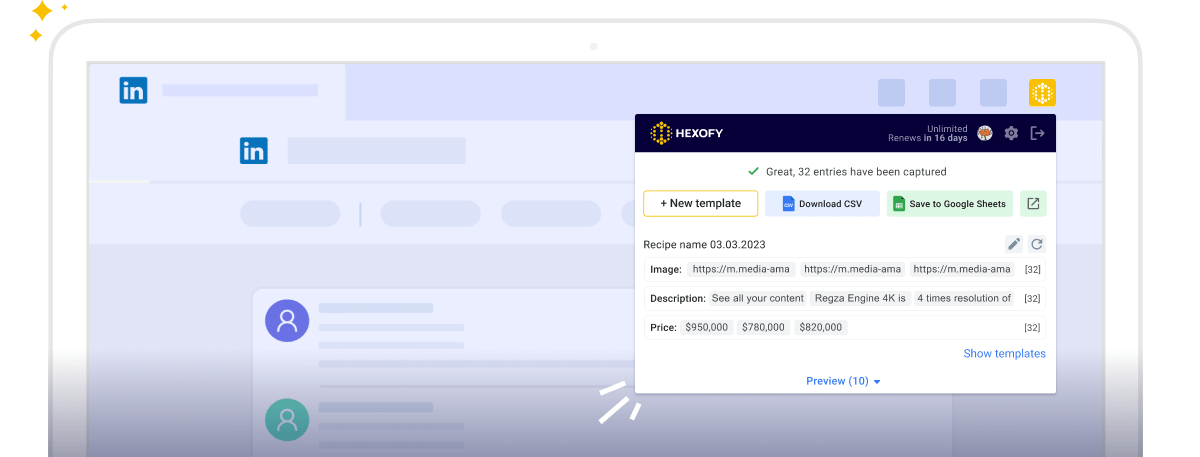Viewport: 1200px width, 457px height.
Task: Click the + New template button
Action: pyautogui.click(x=700, y=204)
